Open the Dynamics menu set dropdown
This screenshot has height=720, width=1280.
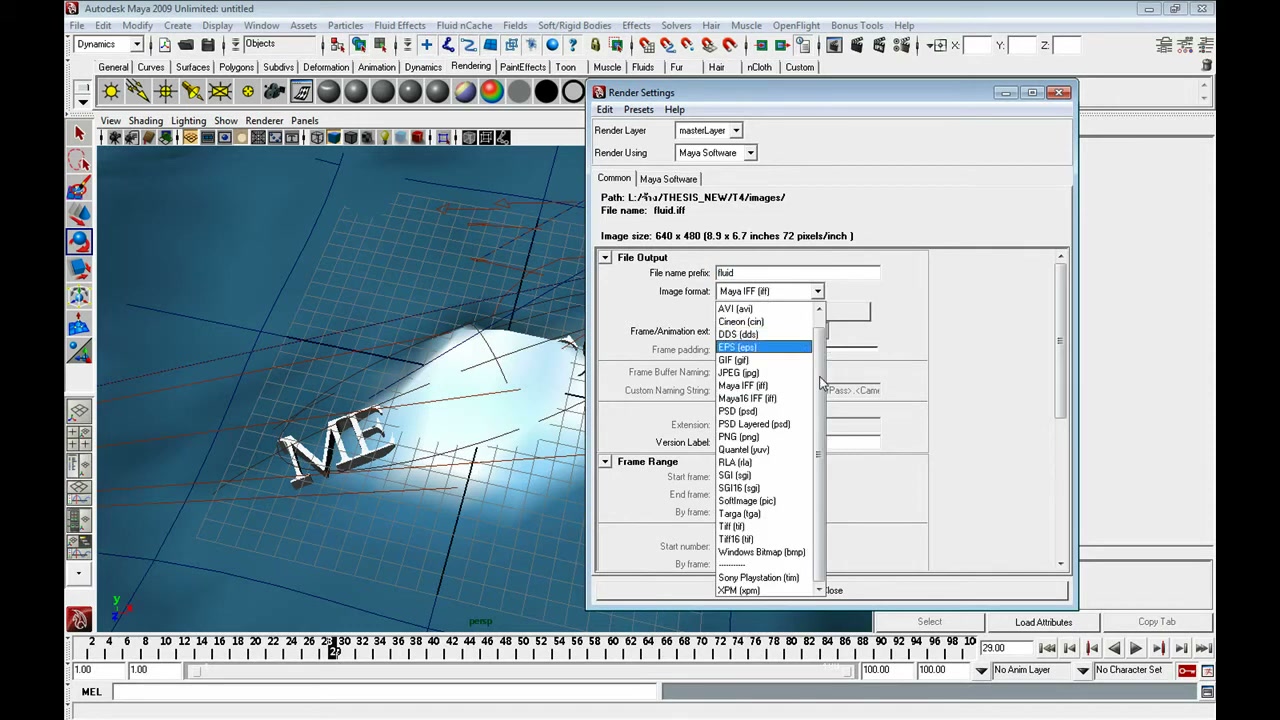[x=109, y=44]
